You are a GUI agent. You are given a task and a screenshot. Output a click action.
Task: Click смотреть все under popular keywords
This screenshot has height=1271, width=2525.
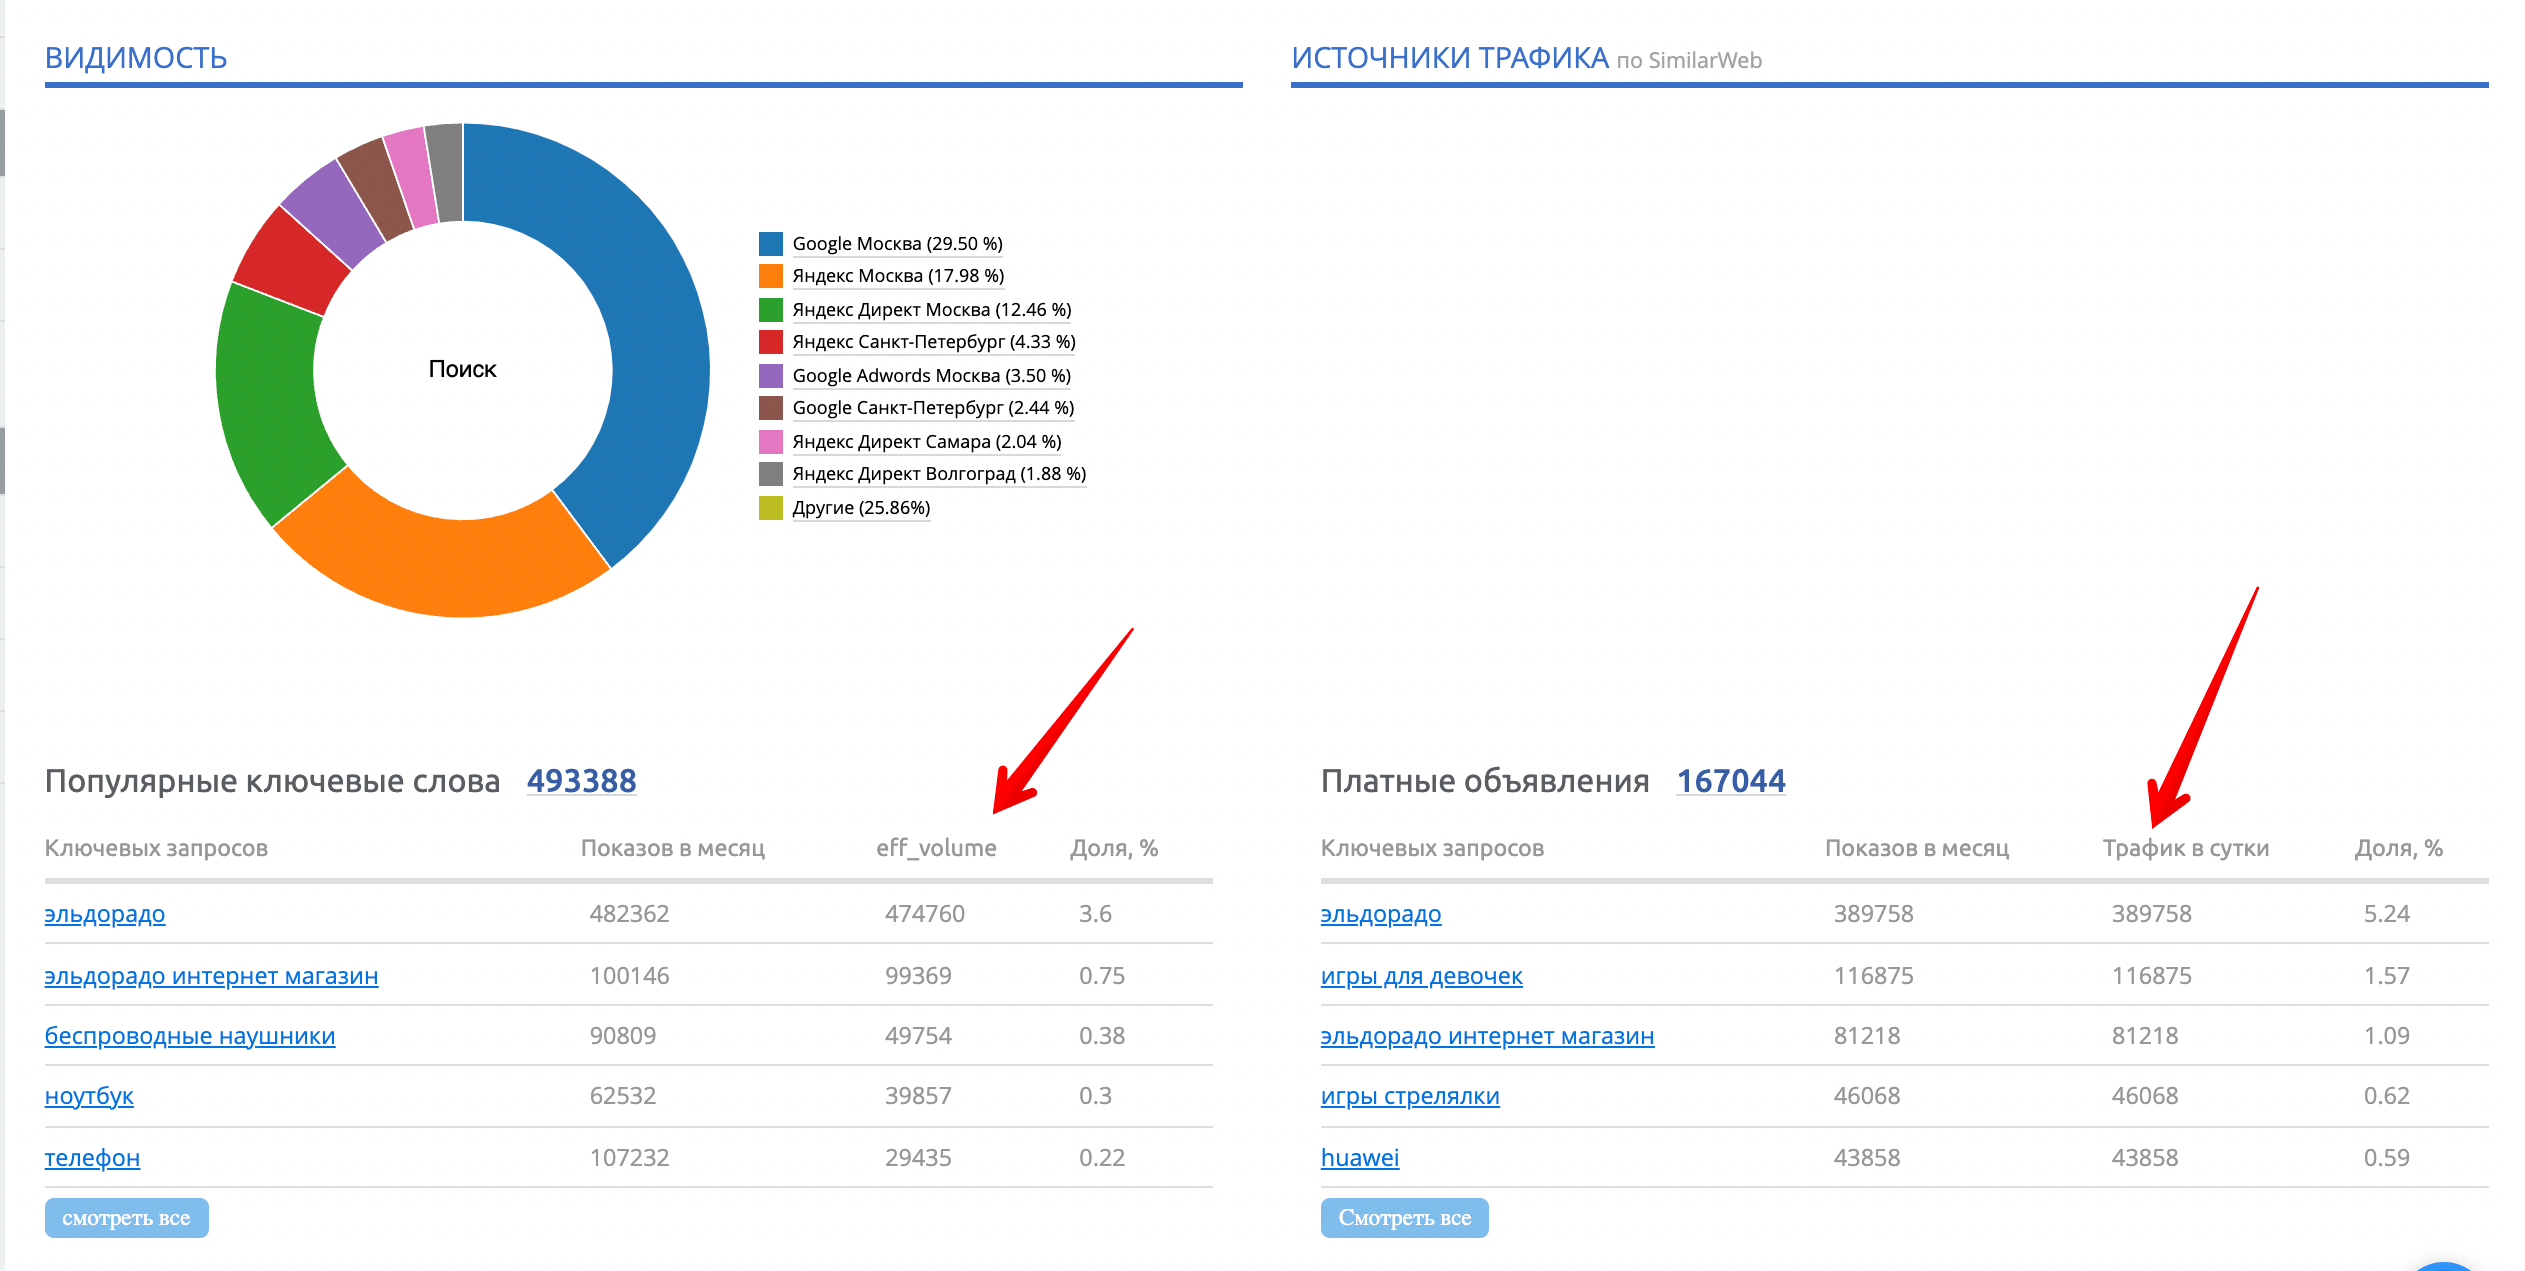click(x=126, y=1218)
